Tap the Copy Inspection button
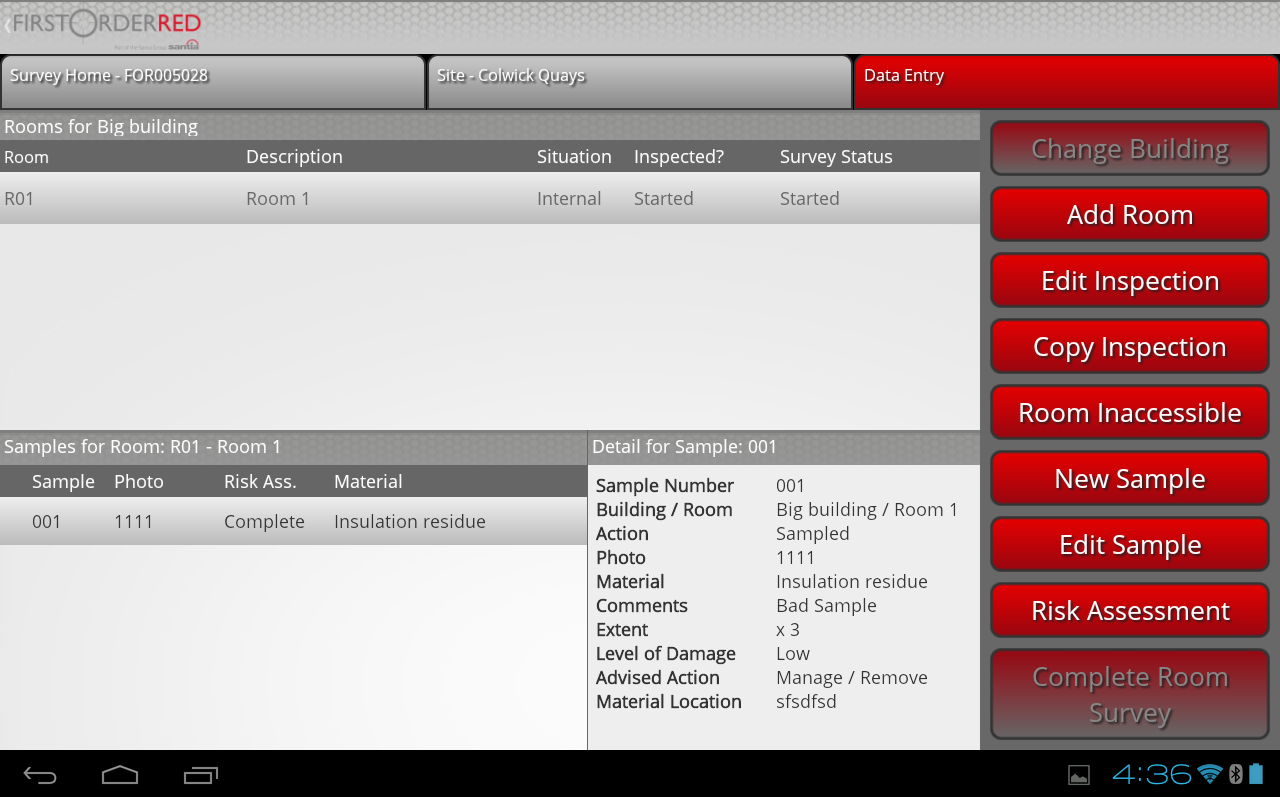This screenshot has width=1280, height=797. tap(1130, 347)
